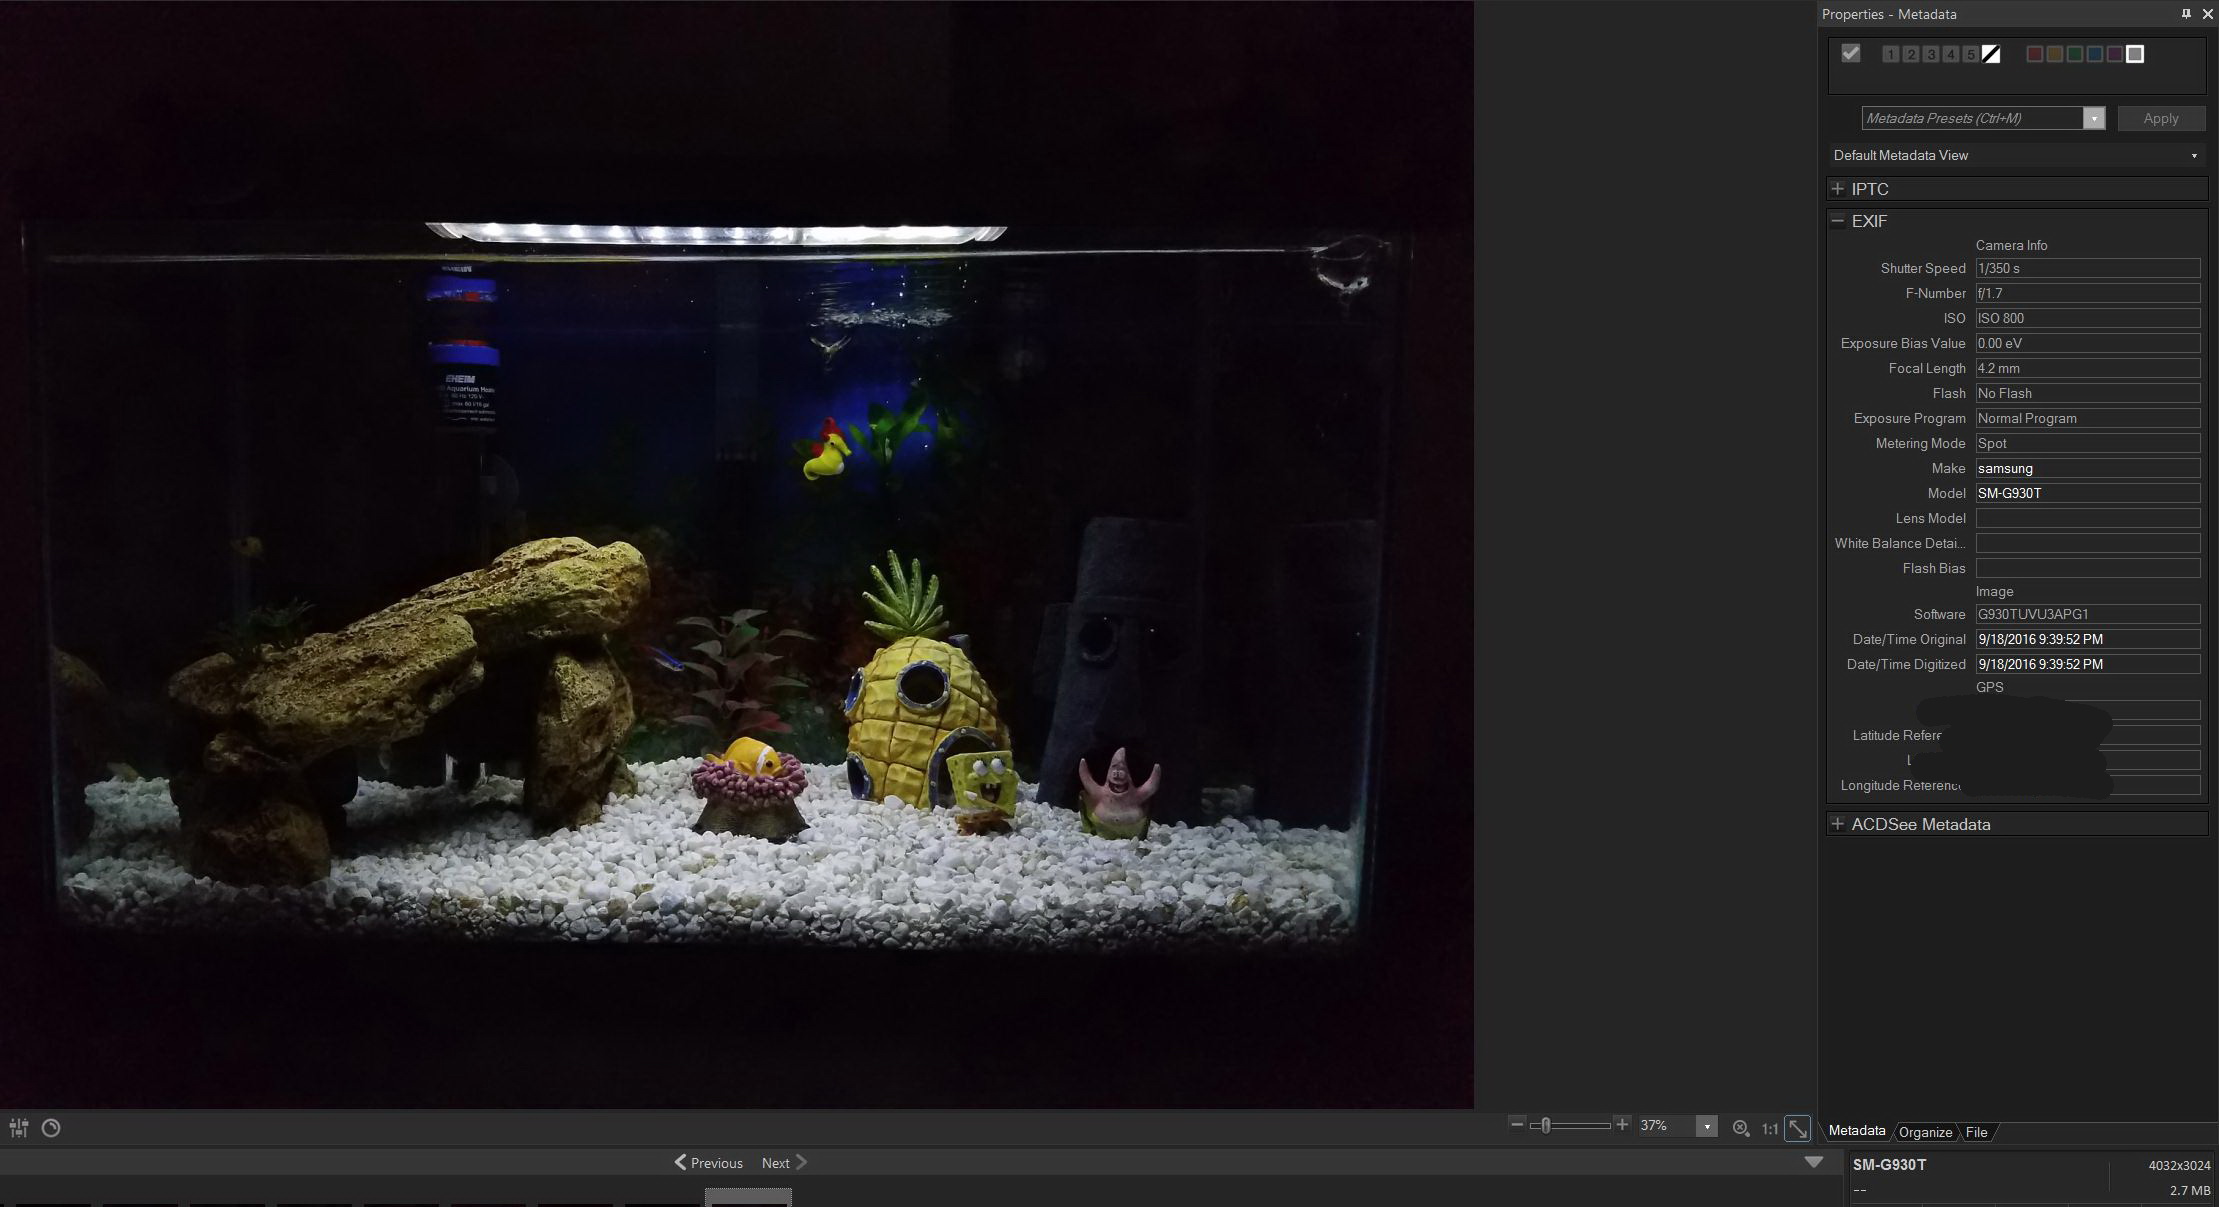The height and width of the screenshot is (1207, 2219).
Task: Open the image adjustment sliders icon
Action: pos(18,1128)
